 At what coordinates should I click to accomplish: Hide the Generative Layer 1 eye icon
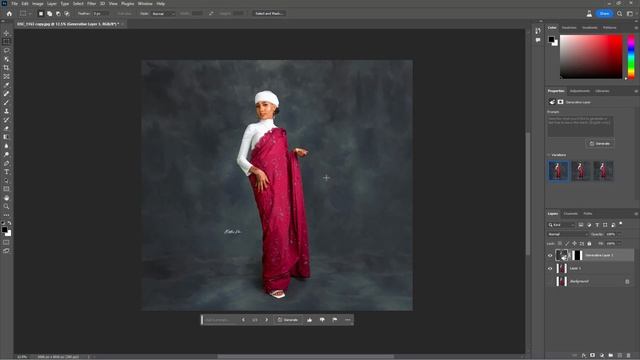[550, 256]
